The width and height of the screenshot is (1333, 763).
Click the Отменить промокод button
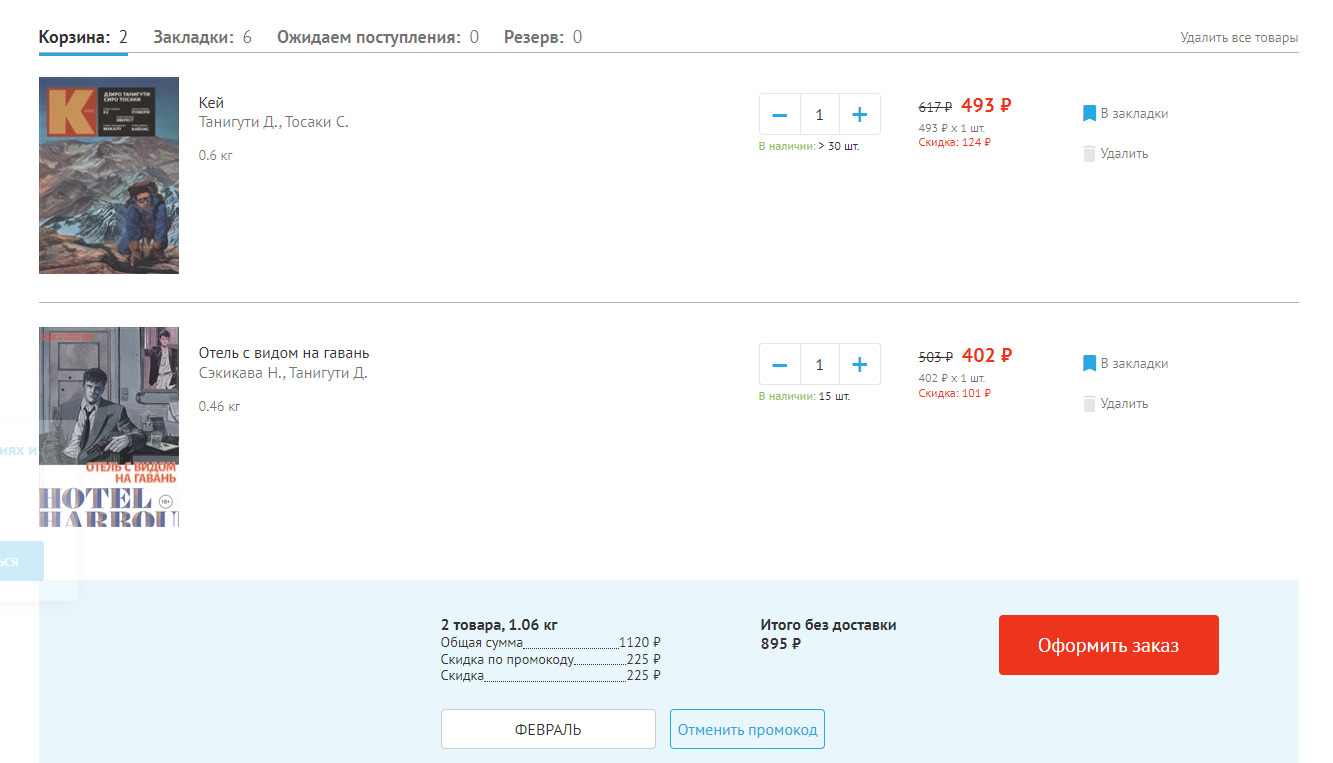(x=747, y=730)
